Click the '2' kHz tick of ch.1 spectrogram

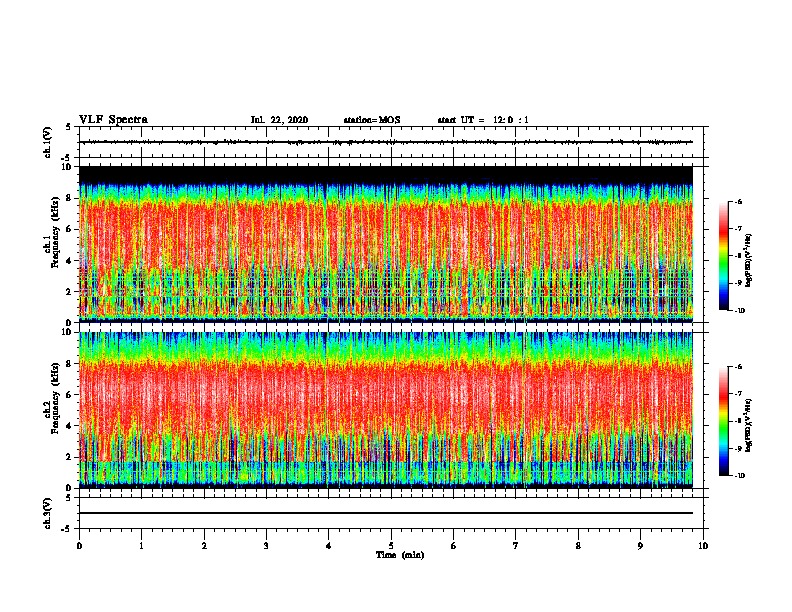point(69,291)
